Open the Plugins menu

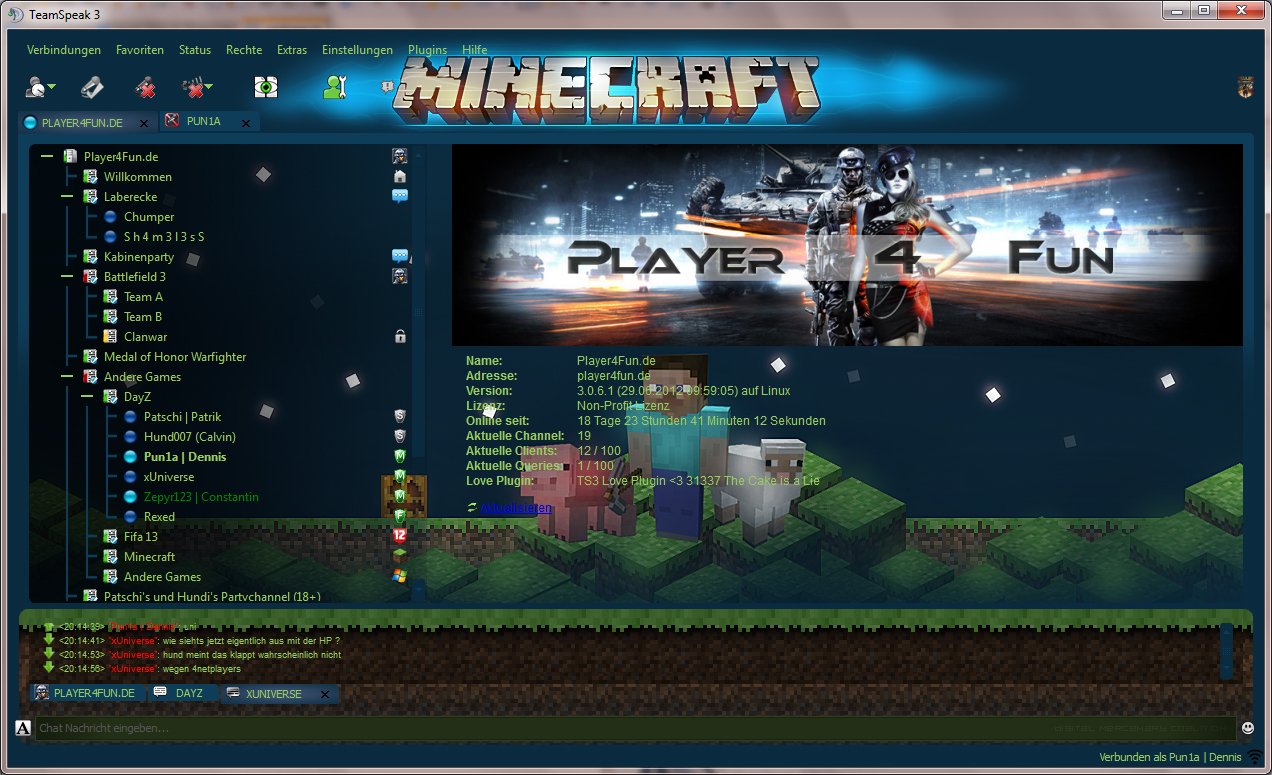(428, 50)
